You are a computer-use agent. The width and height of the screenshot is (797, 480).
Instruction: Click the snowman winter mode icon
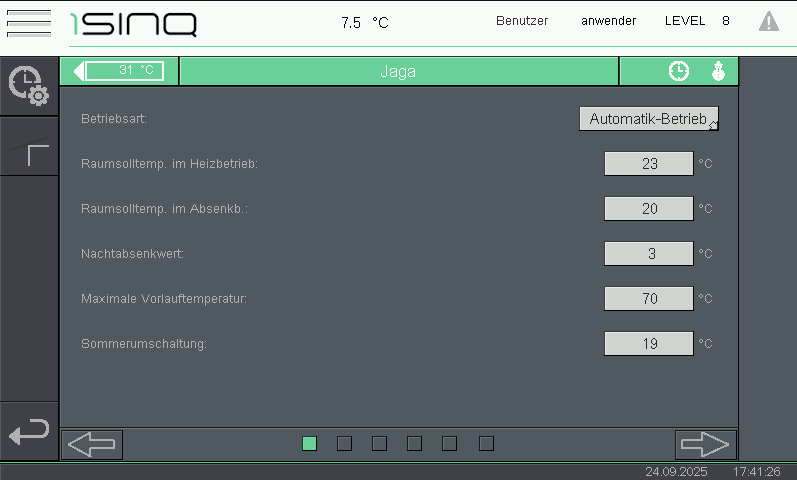717,71
